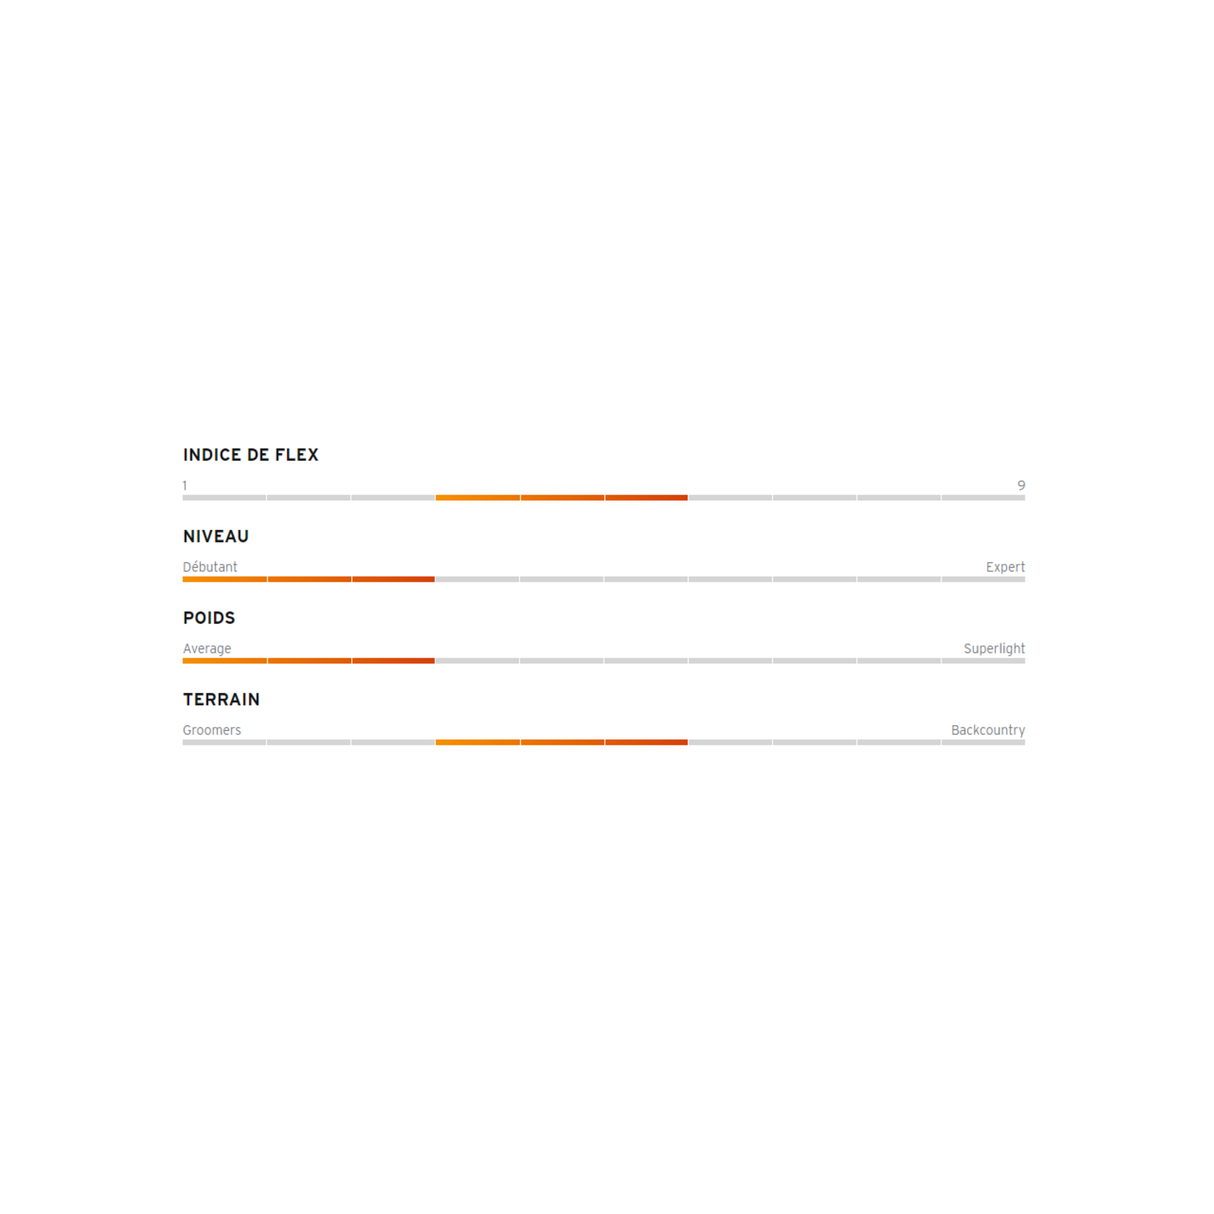The height and width of the screenshot is (1214, 1214).
Task: Click the Average weight label
Action: point(207,649)
